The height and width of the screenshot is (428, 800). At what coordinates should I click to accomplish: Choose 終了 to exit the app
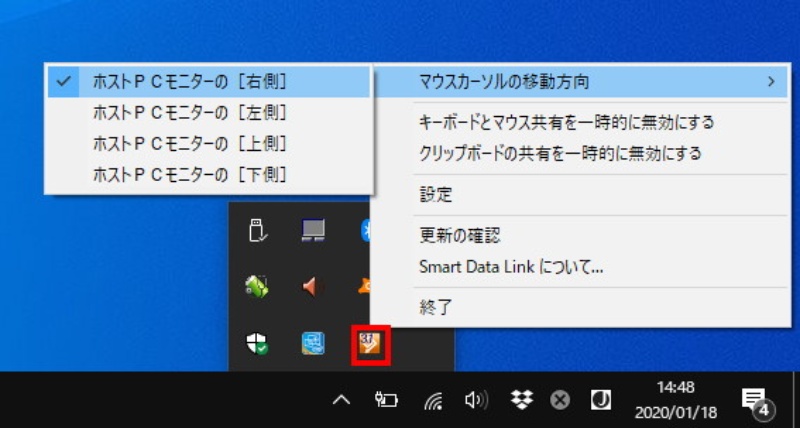tap(581, 308)
